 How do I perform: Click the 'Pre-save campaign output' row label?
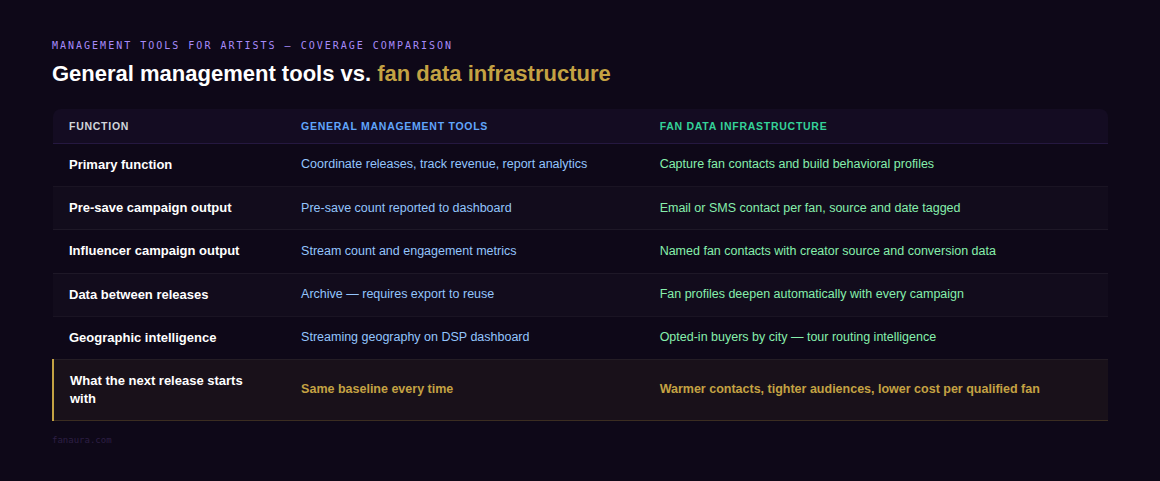pos(150,208)
